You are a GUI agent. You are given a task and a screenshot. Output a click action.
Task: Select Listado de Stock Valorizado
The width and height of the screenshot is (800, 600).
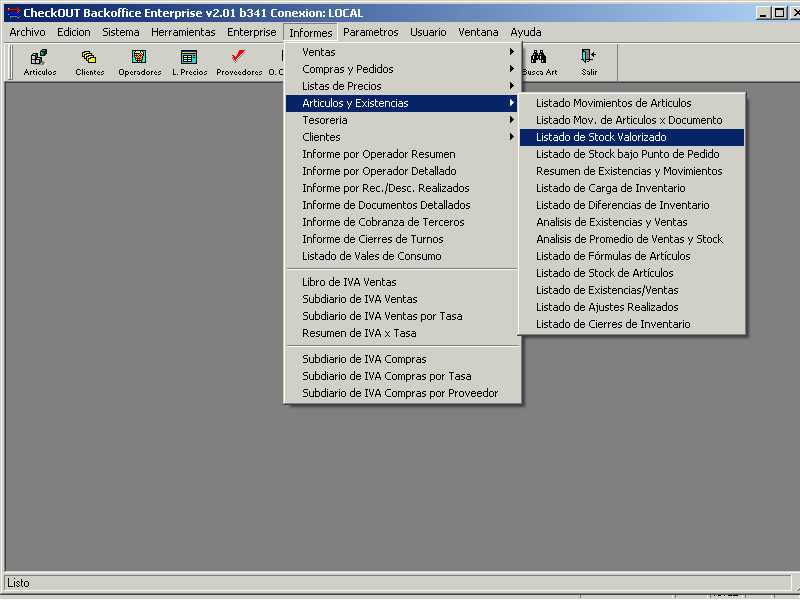632,137
